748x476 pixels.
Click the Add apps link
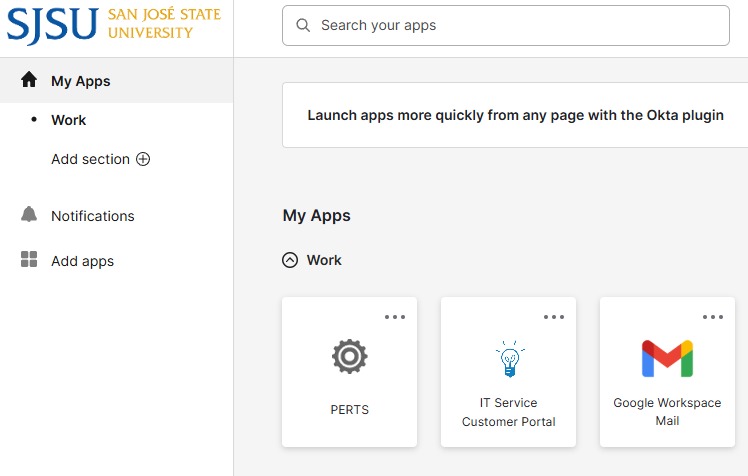point(82,261)
